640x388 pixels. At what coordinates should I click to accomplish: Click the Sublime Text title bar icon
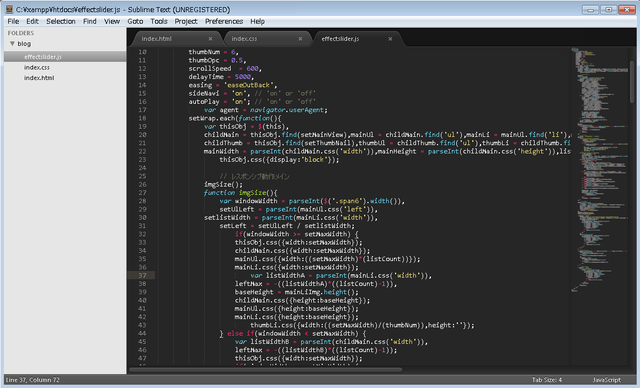9,9
